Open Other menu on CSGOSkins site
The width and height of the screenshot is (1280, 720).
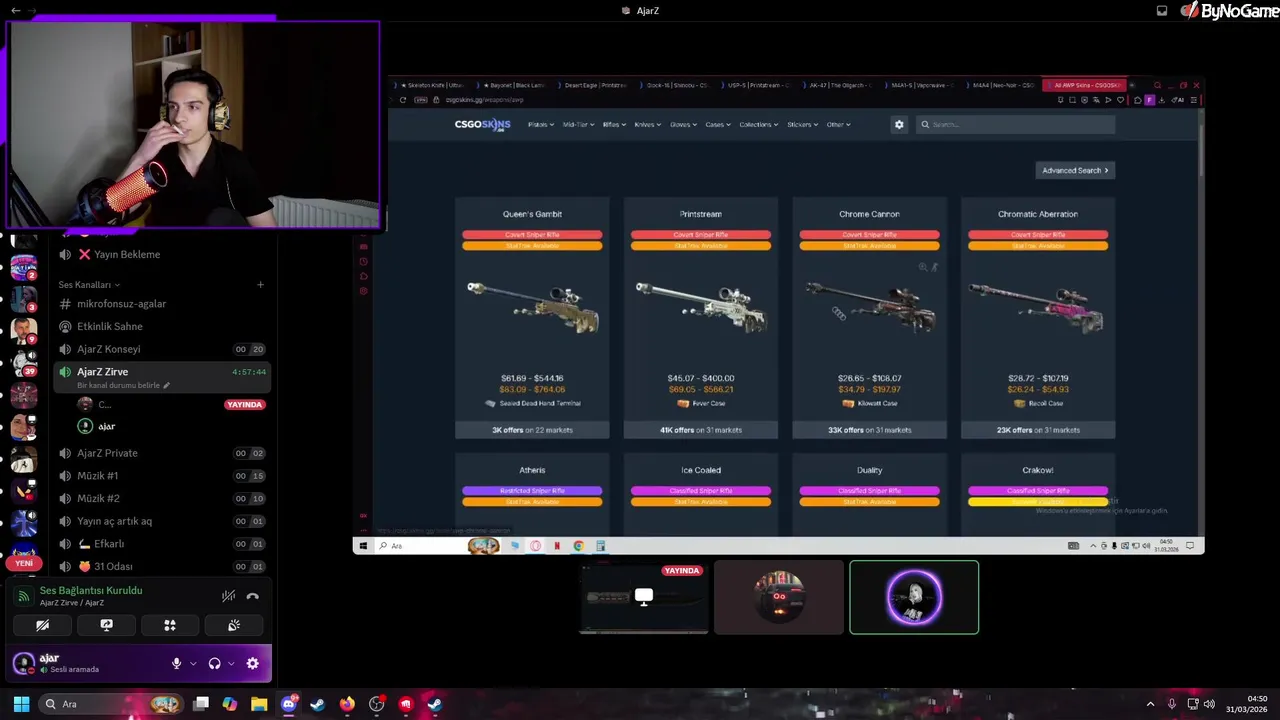pyautogui.click(x=838, y=125)
